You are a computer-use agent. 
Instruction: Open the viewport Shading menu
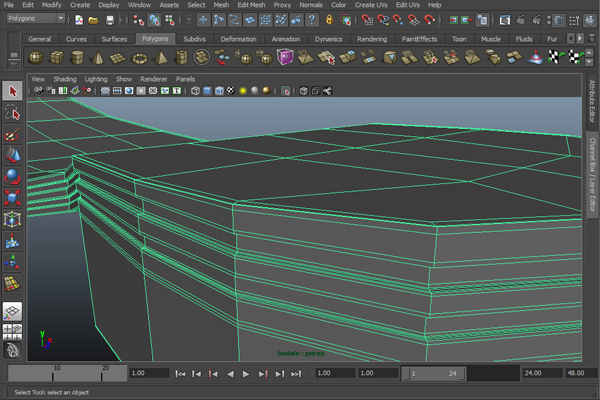tap(65, 79)
